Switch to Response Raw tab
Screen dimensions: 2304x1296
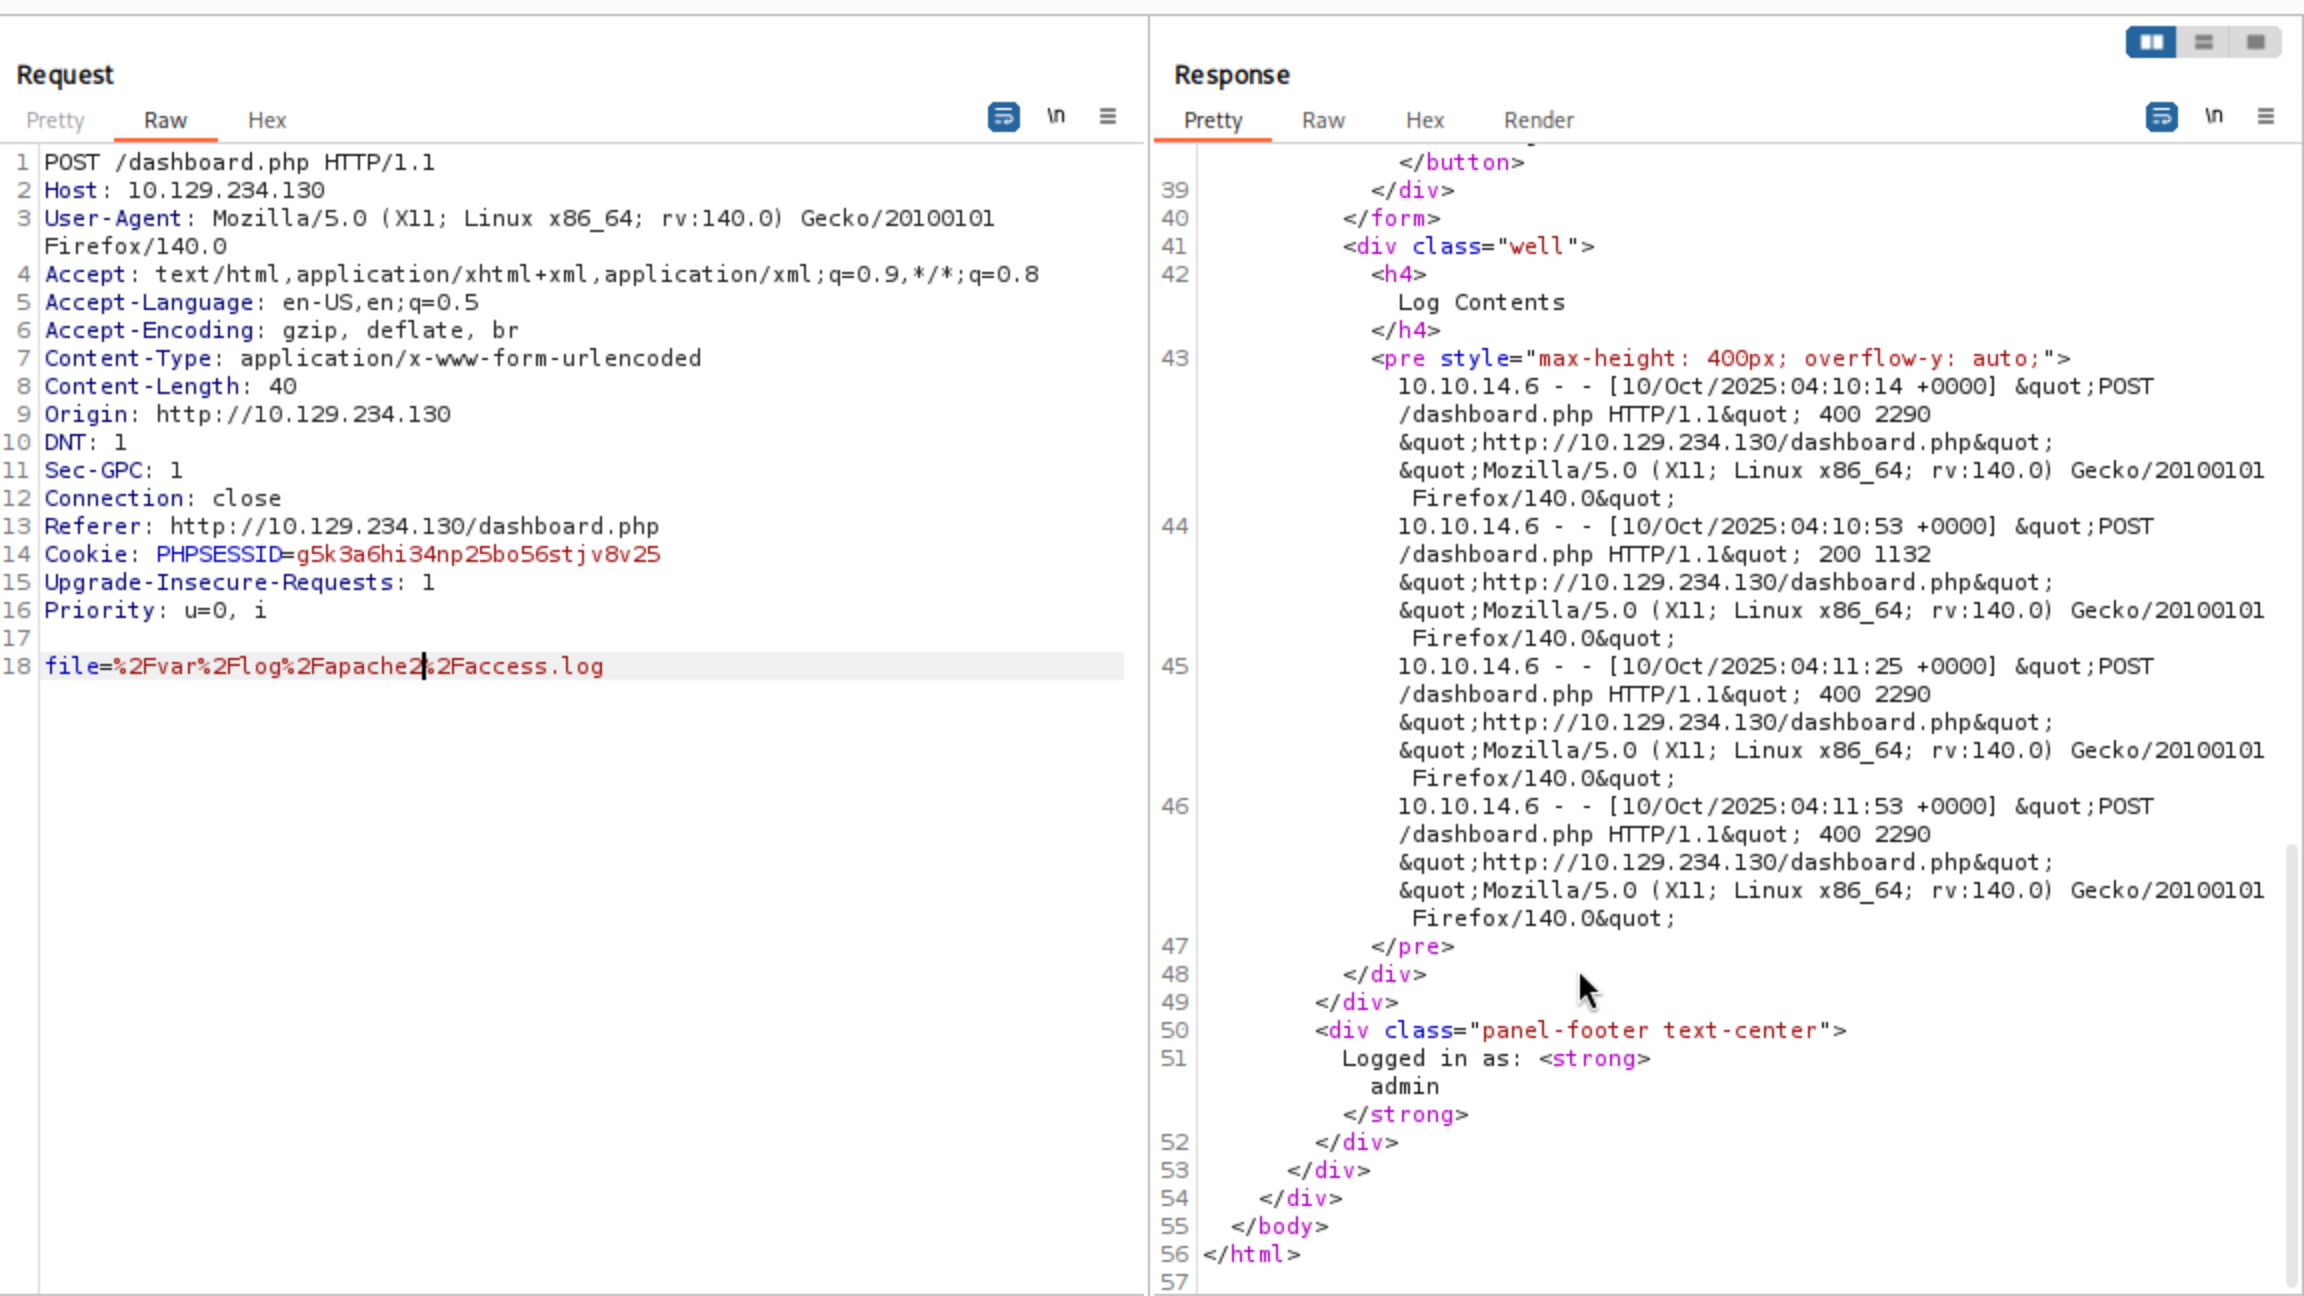tap(1323, 120)
